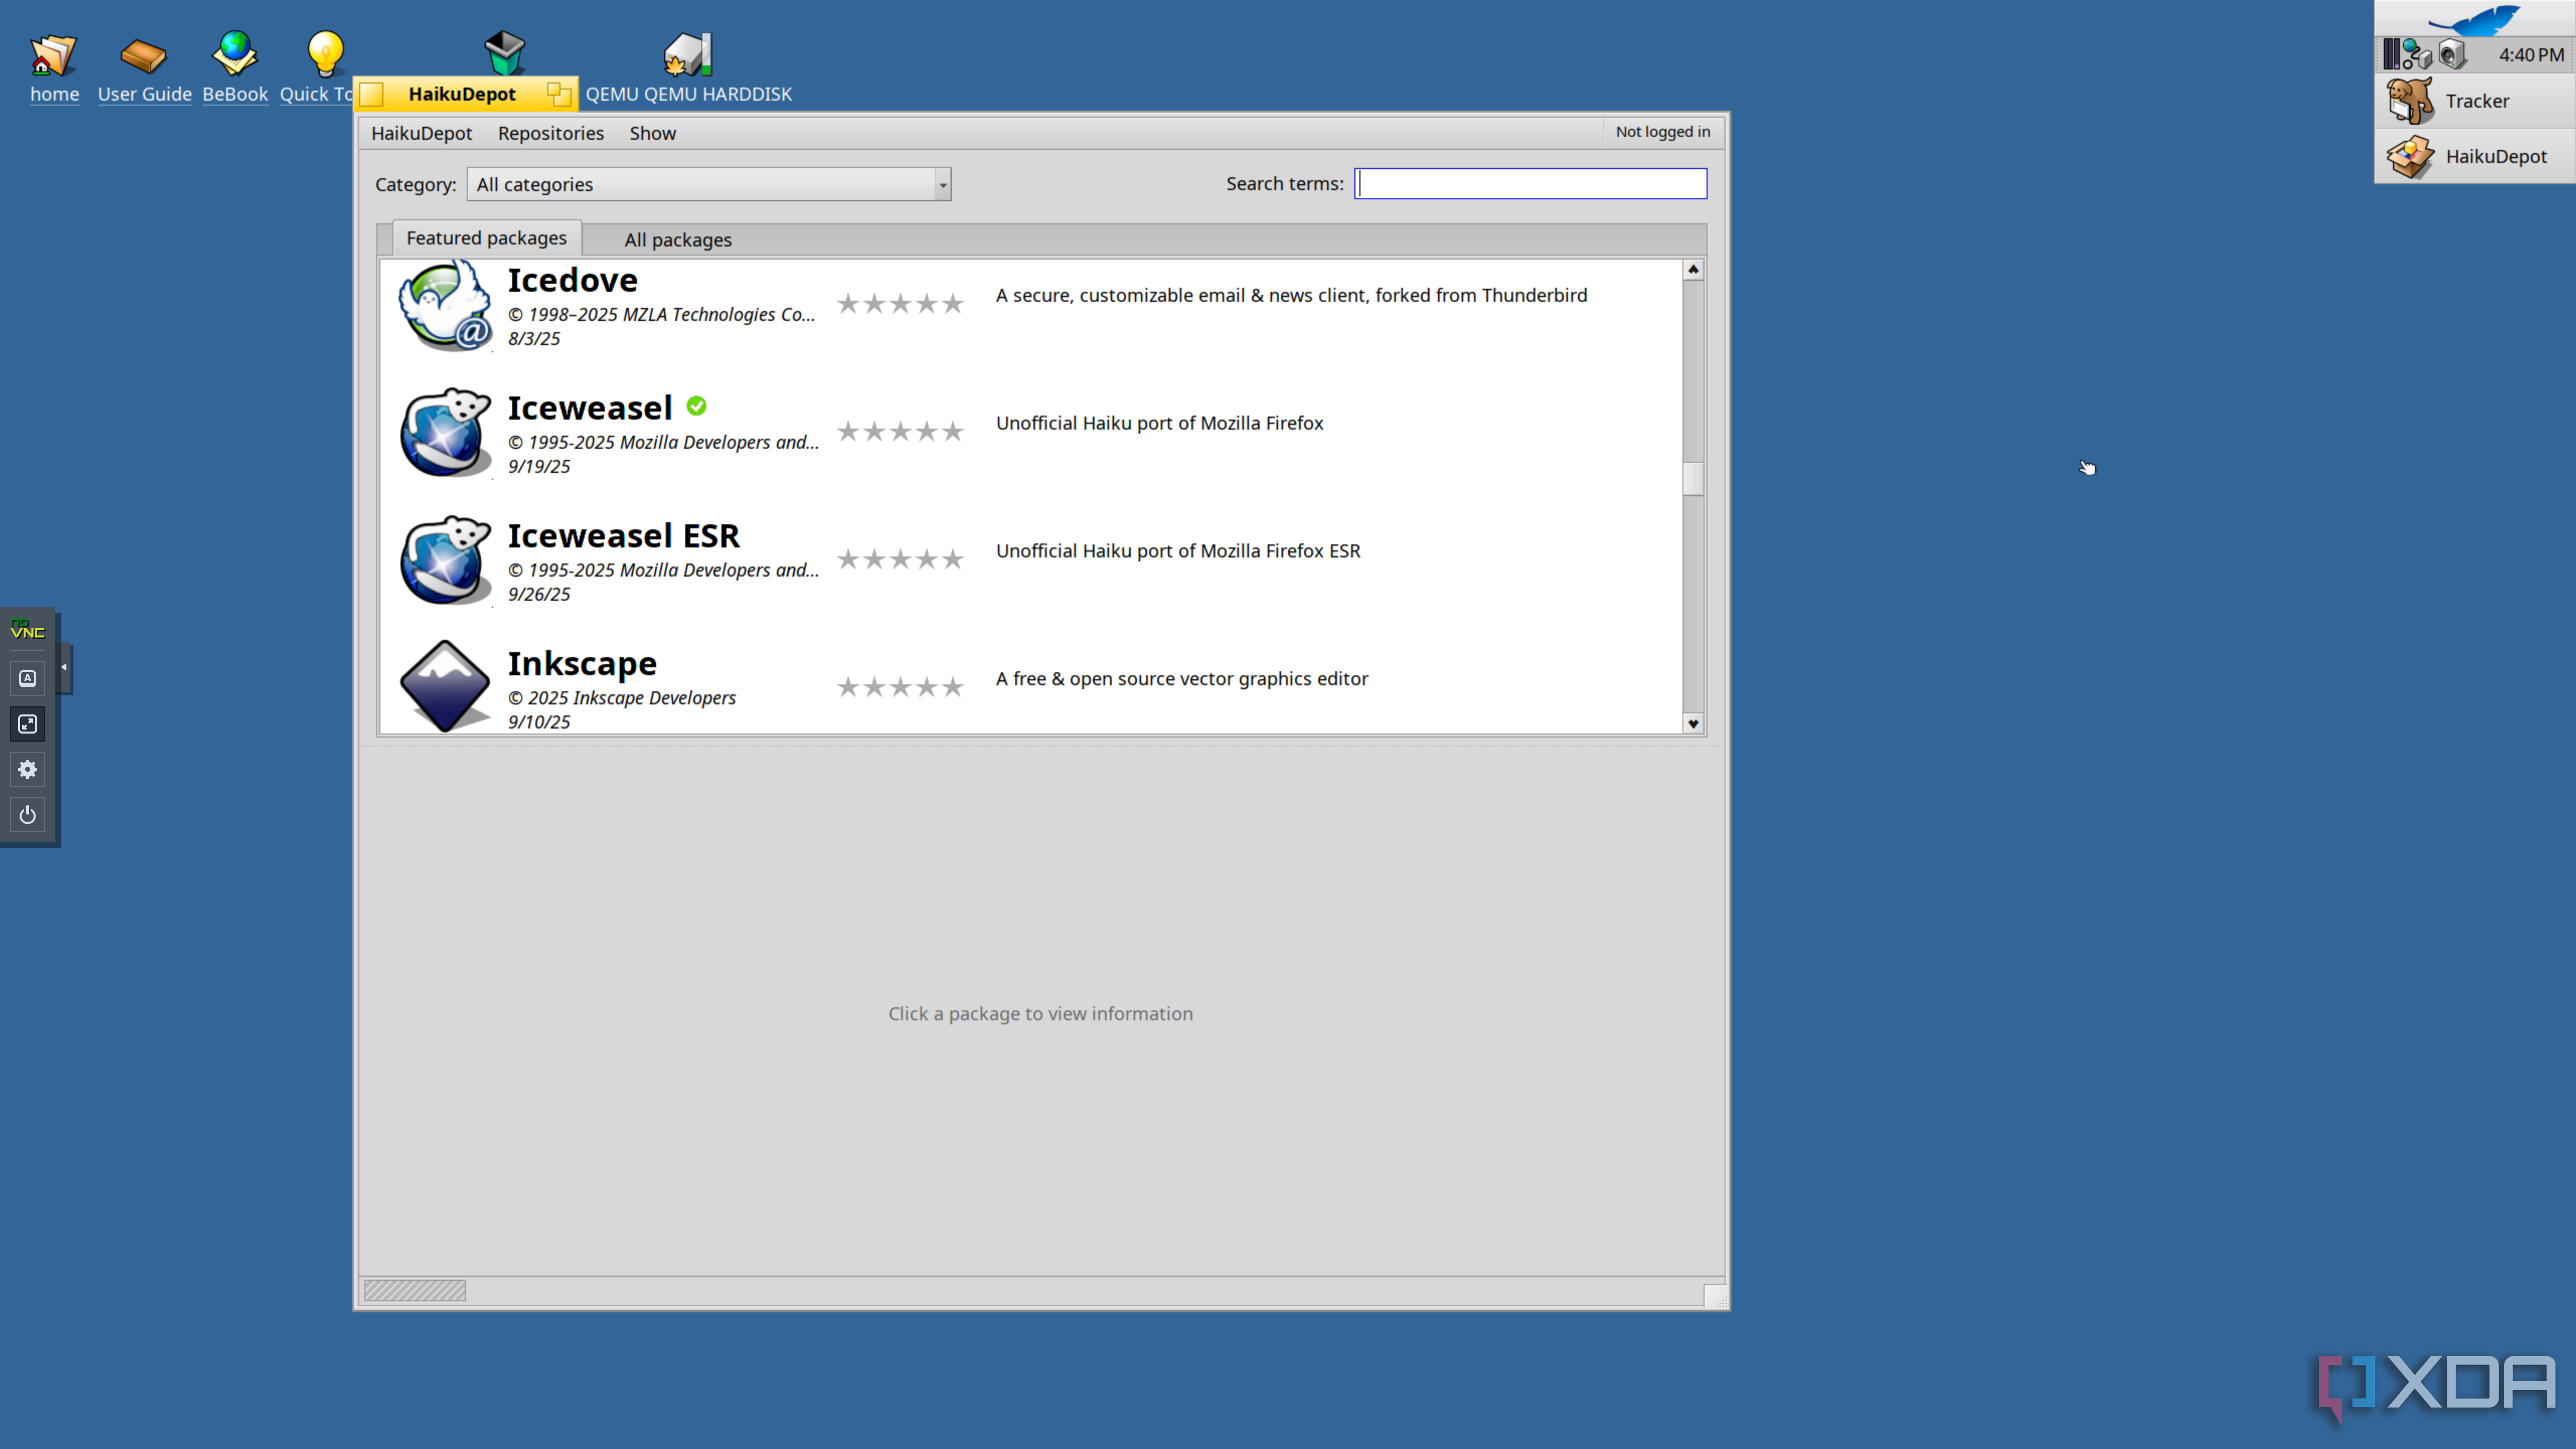Collapse the noVNC control bar handle
2576x1449 pixels.
point(64,668)
